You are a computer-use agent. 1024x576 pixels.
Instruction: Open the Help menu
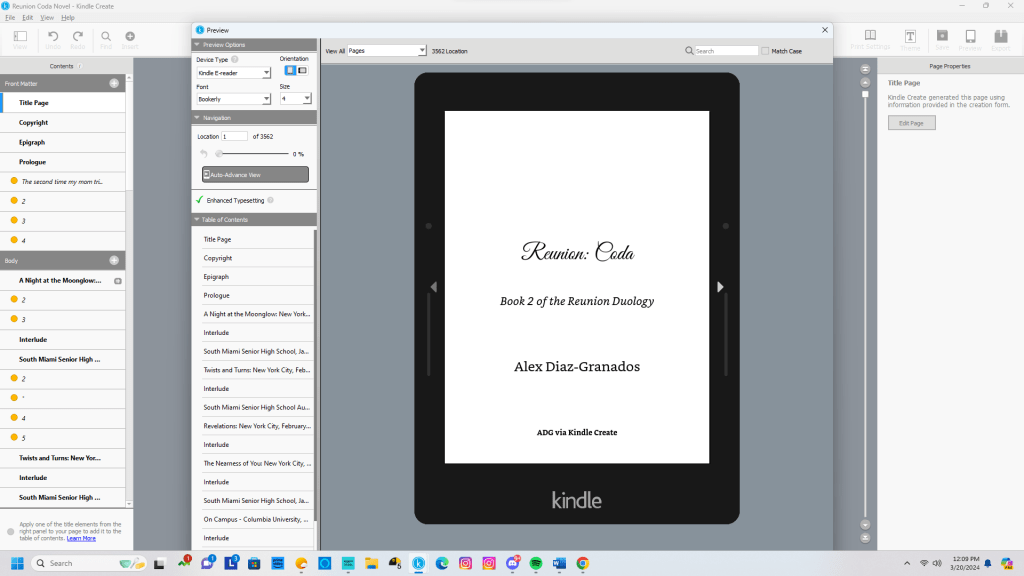[x=68, y=18]
